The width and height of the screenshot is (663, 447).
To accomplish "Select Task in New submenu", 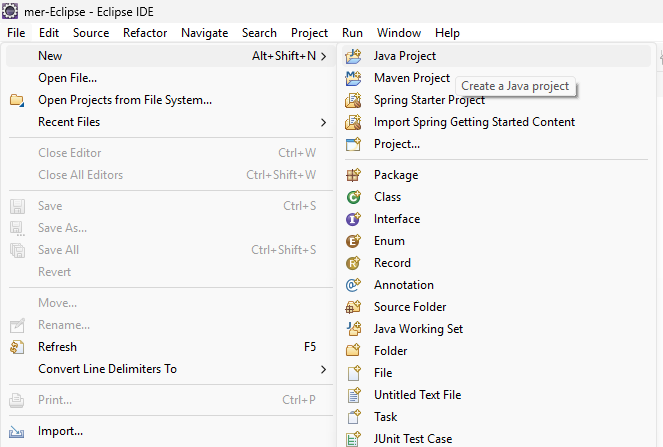I will coord(496,417).
